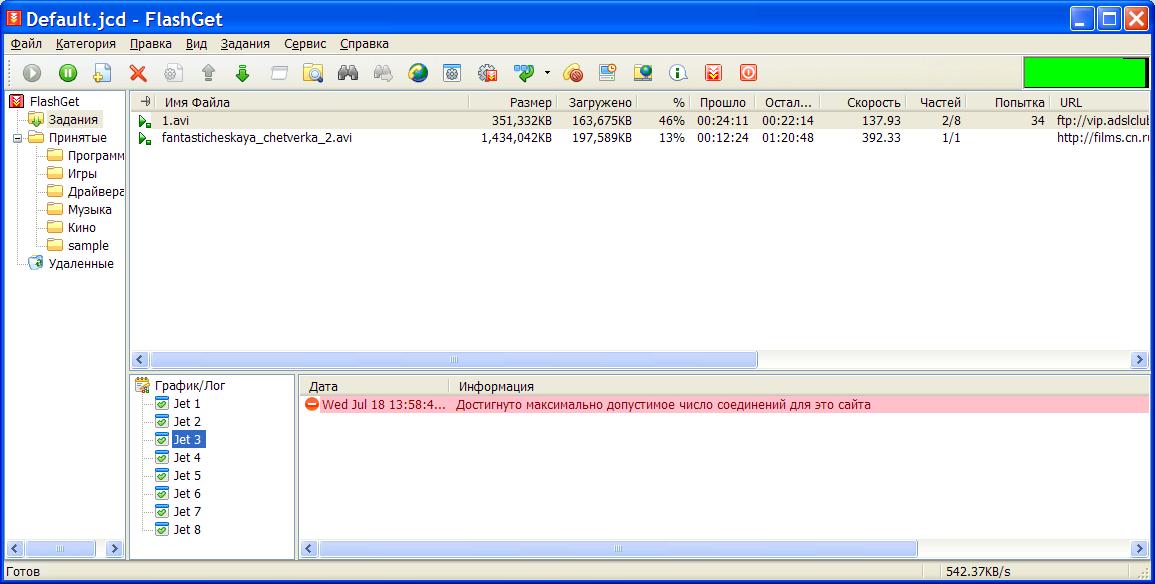This screenshot has width=1155, height=584.
Task: Pause downloads with the green pause button
Action: [x=68, y=73]
